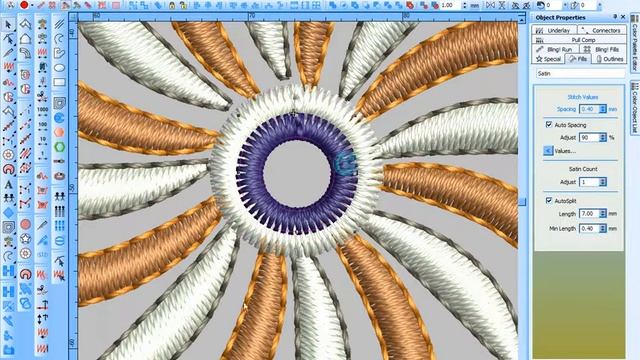Viewport: 640px width, 360px height.
Task: Open the Color-Object List side tab
Action: coord(635,107)
